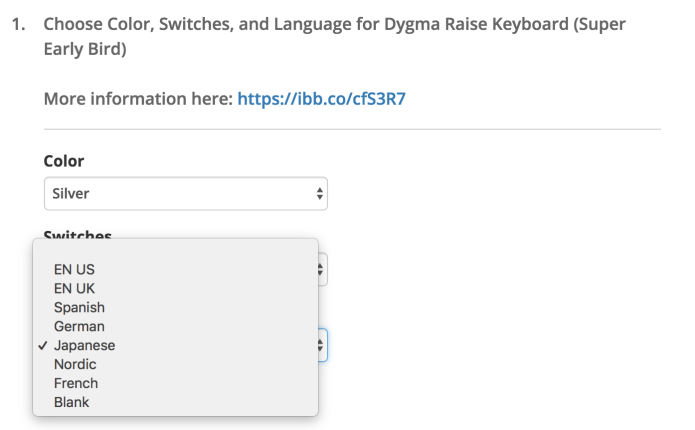Choose the EN UK layout option
This screenshot has height=430, width=695.
[74, 288]
